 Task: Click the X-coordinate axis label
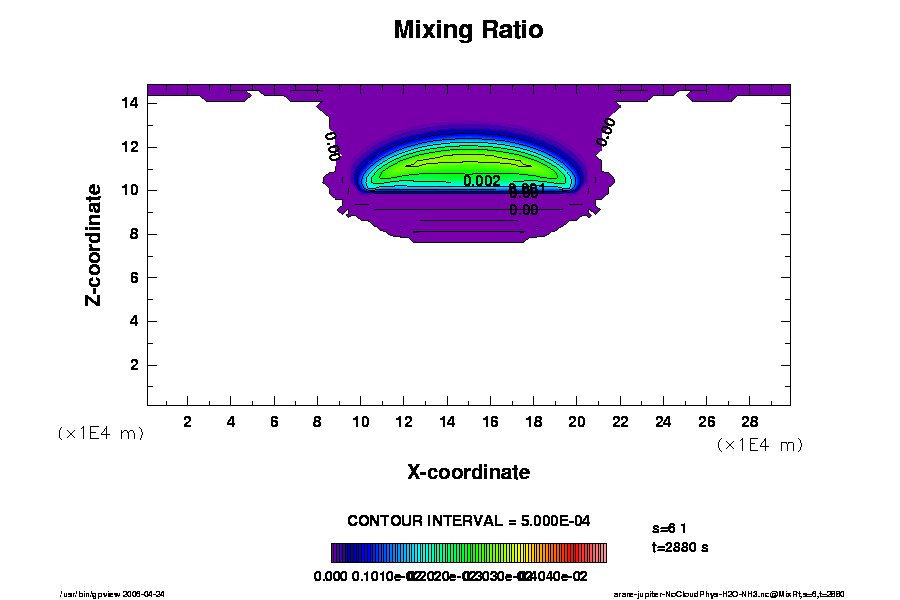(468, 472)
